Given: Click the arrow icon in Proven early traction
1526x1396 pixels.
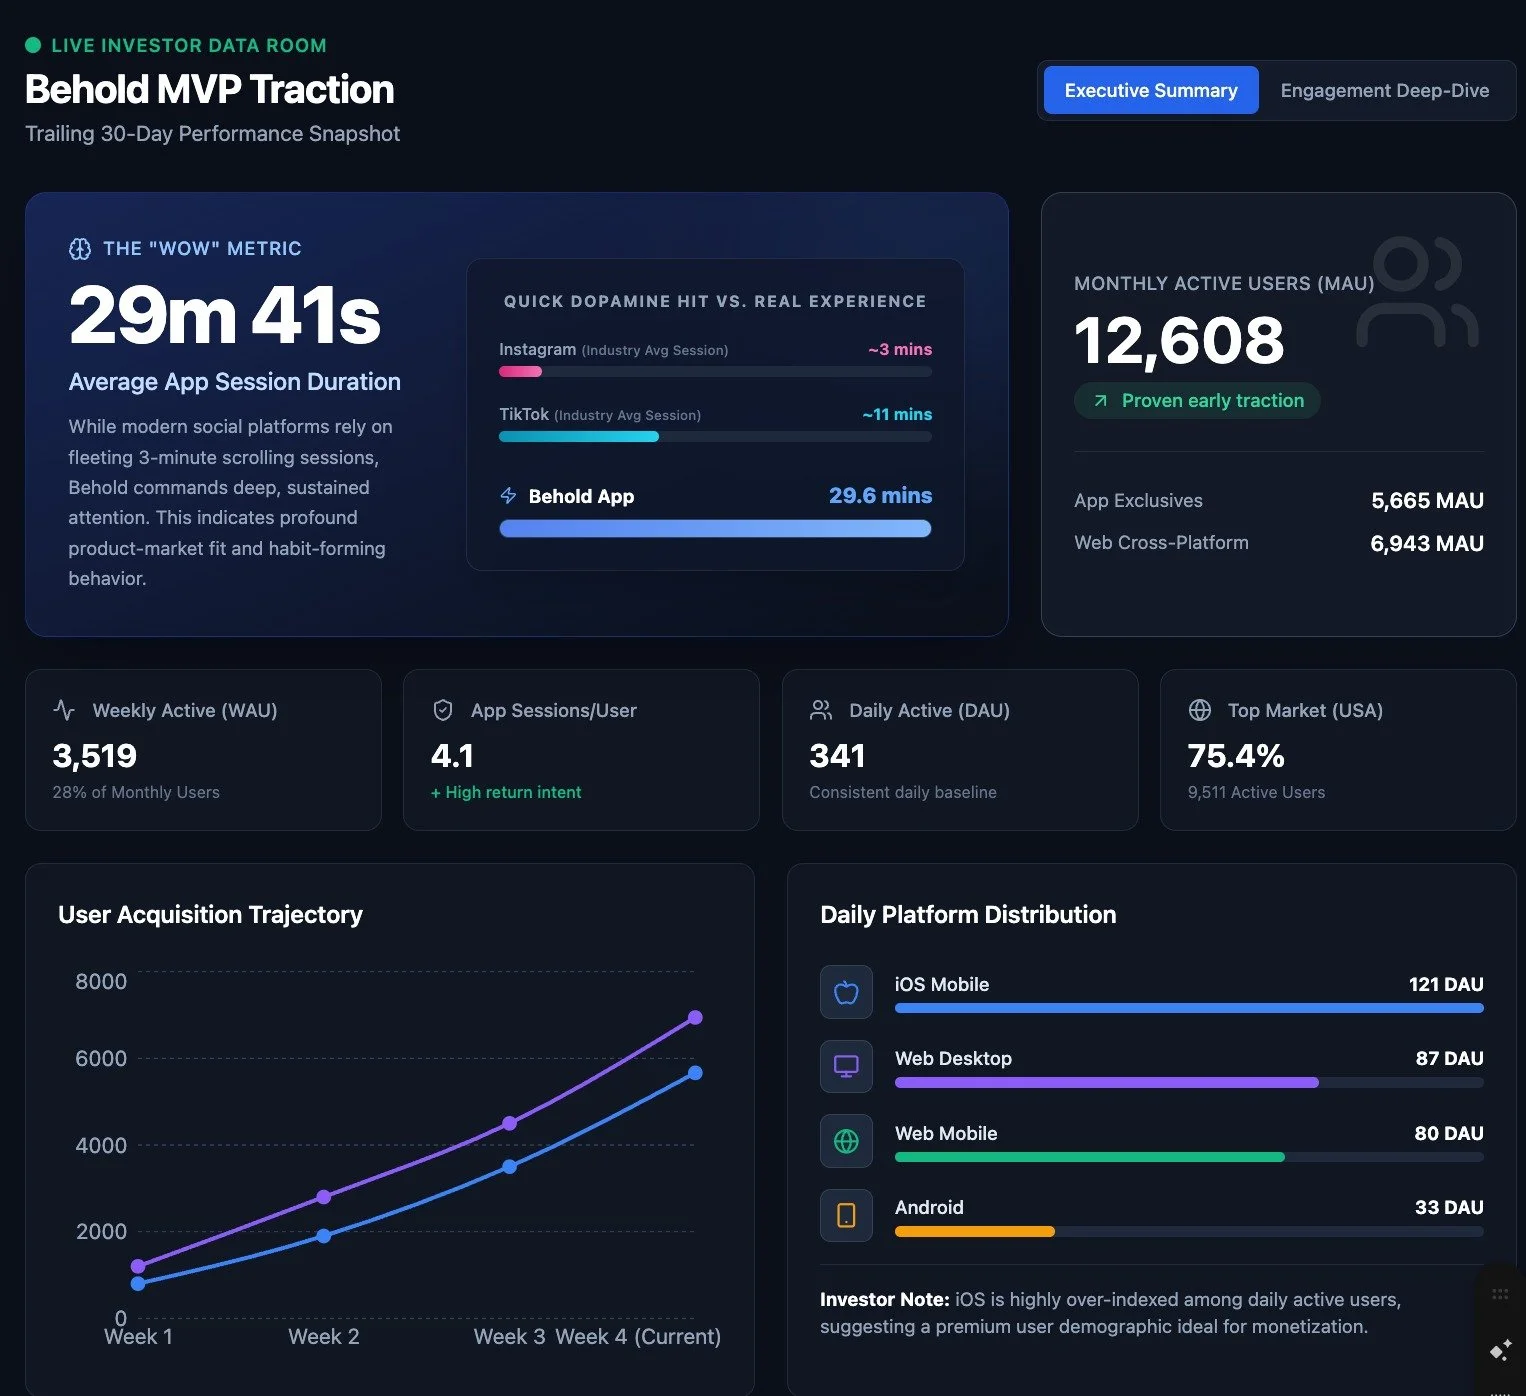Looking at the screenshot, I should pyautogui.click(x=1100, y=401).
